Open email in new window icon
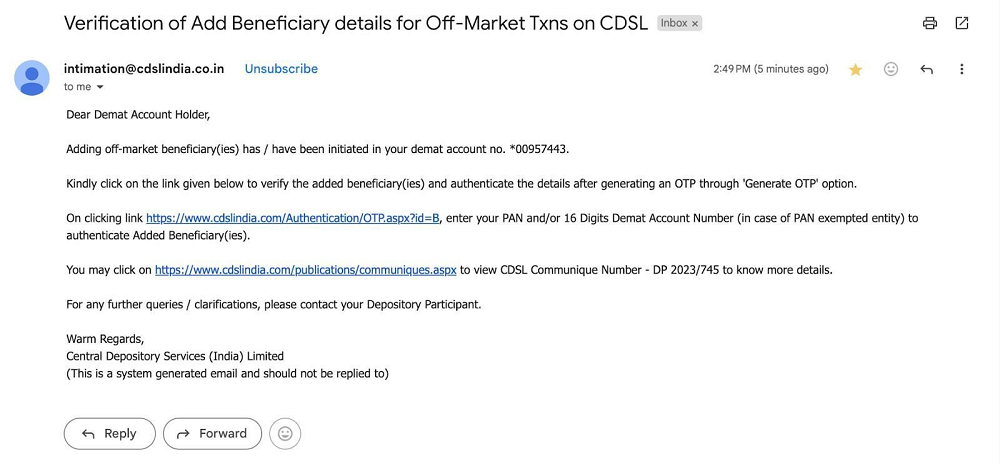This screenshot has width=1000, height=464. click(x=961, y=24)
